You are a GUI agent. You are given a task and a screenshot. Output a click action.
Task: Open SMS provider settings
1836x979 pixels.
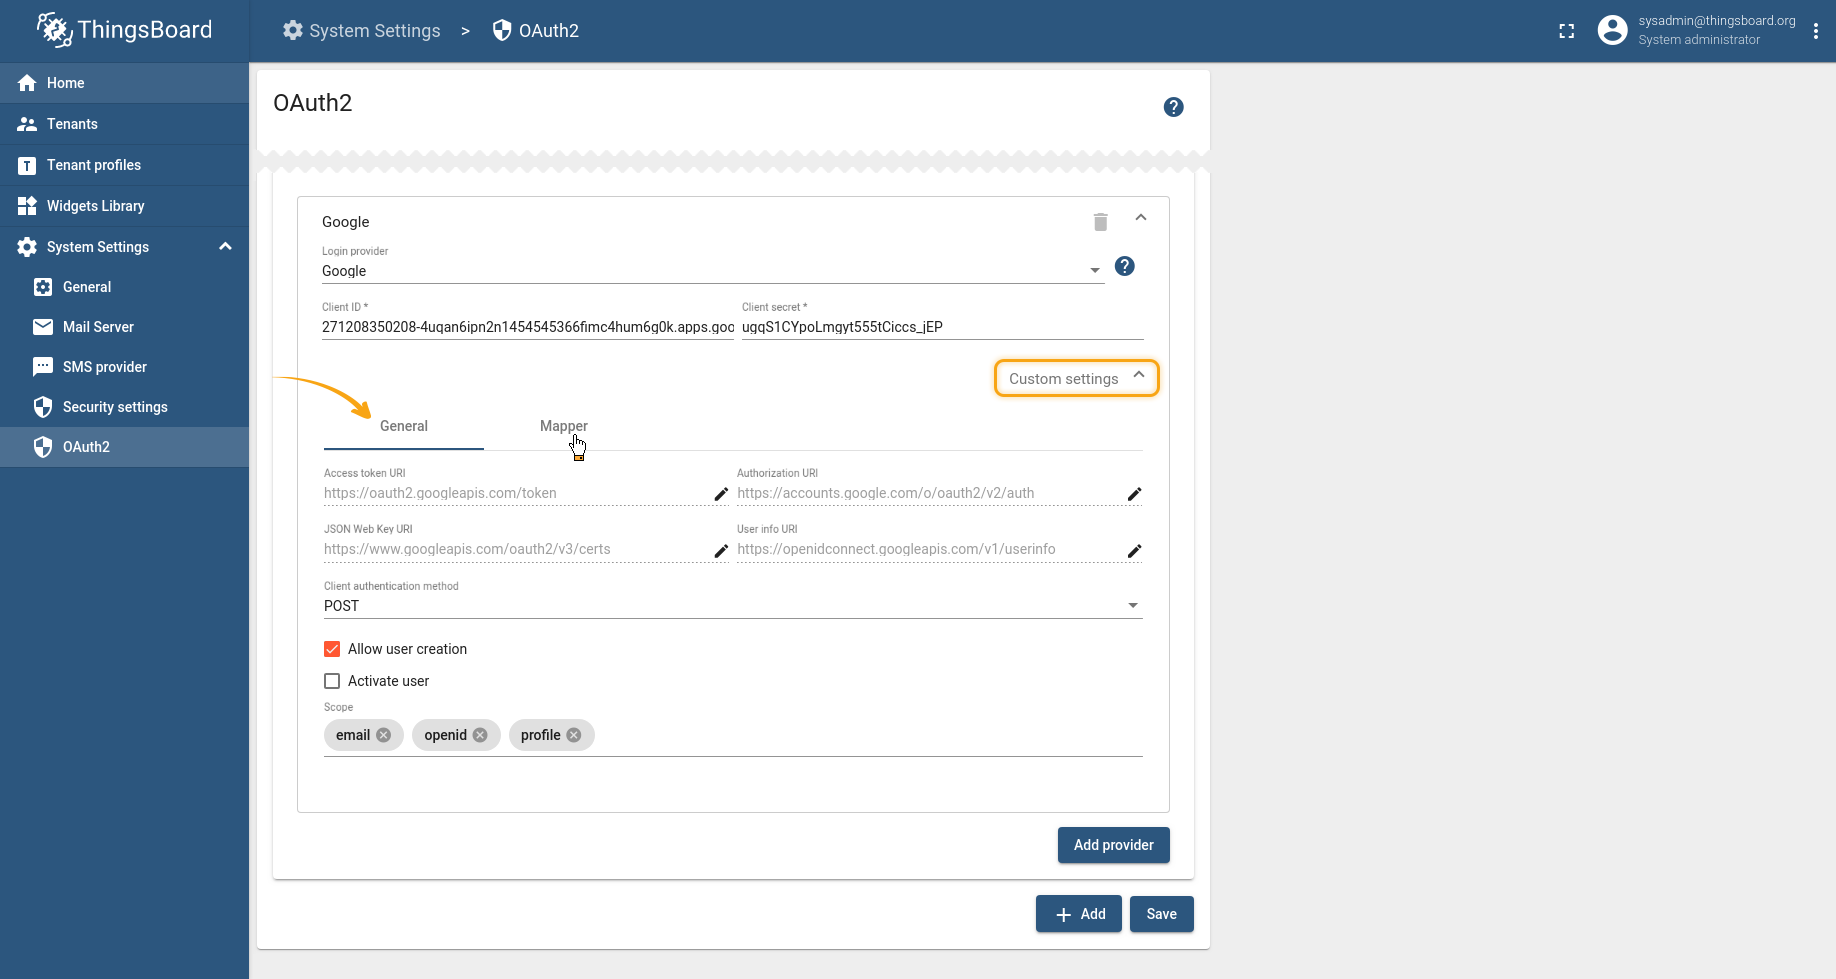coord(124,367)
